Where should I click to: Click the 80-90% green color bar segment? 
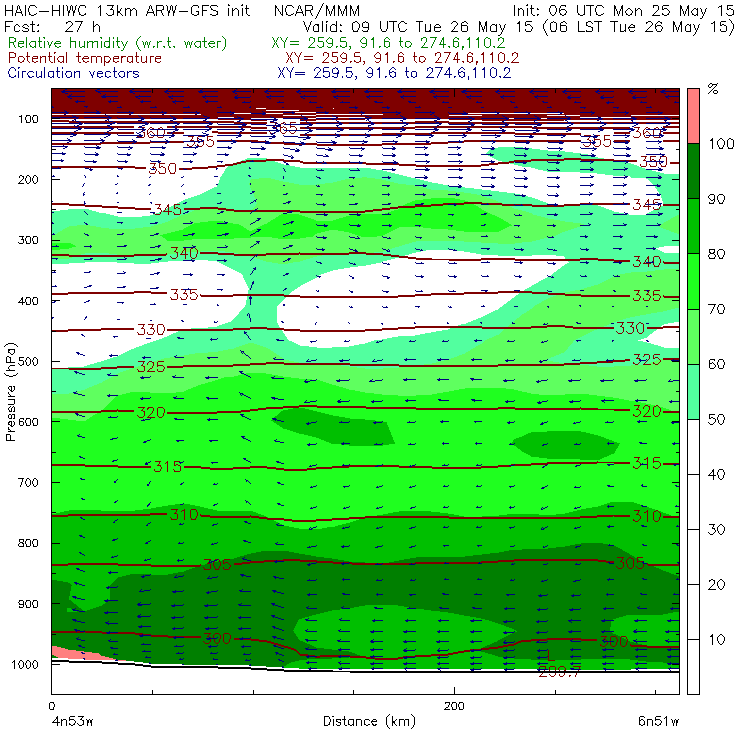point(693,226)
